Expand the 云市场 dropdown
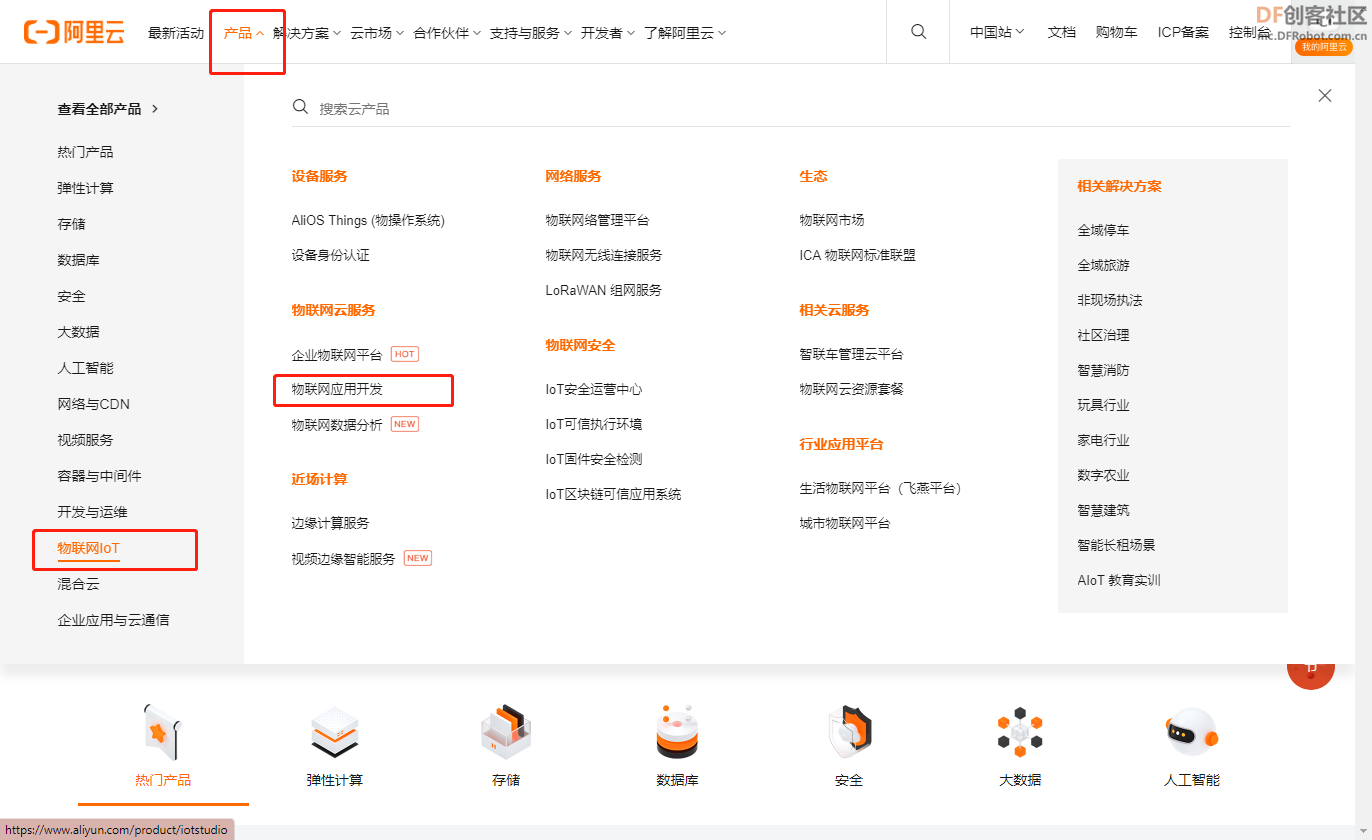Viewport: 1372px width, 840px height. [x=377, y=33]
